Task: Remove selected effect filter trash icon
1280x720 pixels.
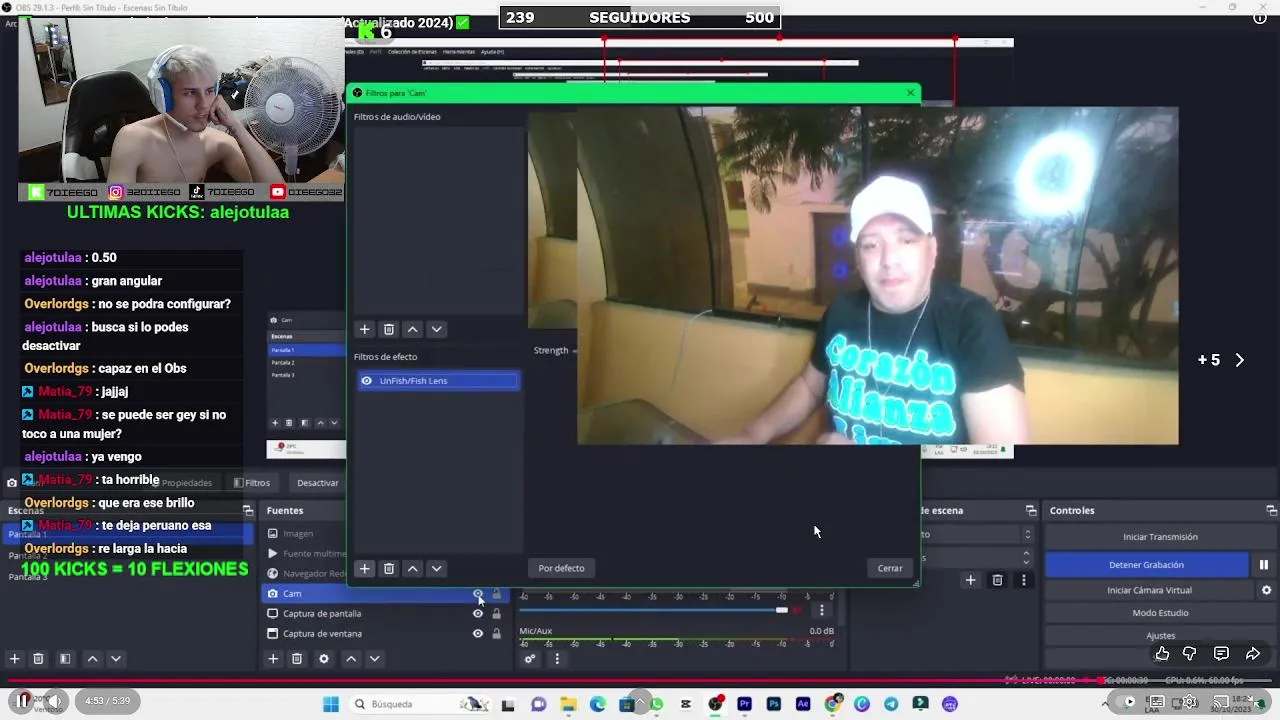Action: 389,568
